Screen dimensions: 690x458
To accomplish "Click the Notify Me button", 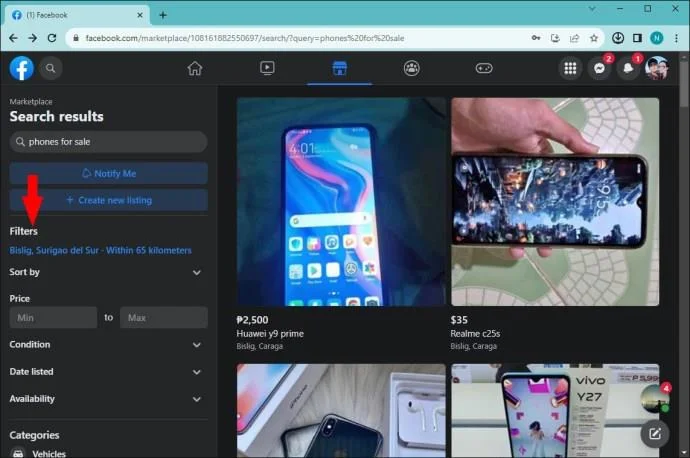I will coord(109,173).
